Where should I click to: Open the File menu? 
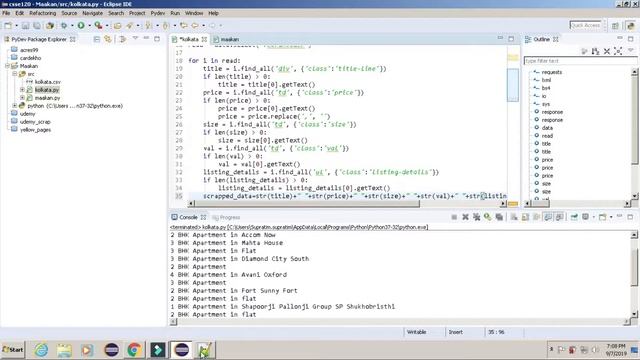(x=6, y=13)
